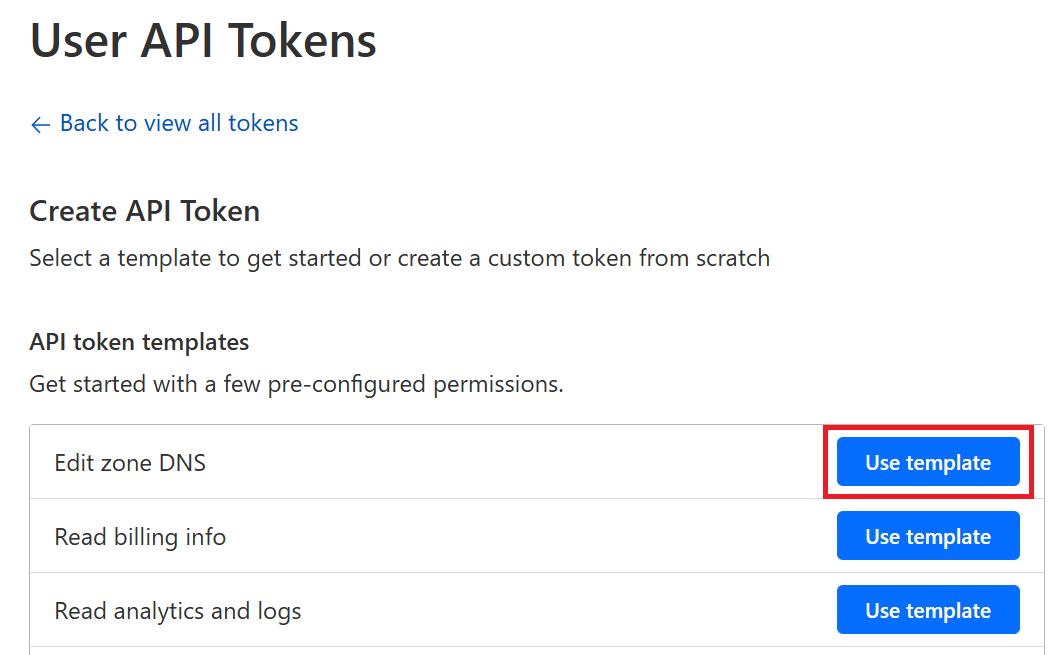The image size is (1053, 655).
Task: Click the "Create API Token" heading
Action: click(145, 211)
